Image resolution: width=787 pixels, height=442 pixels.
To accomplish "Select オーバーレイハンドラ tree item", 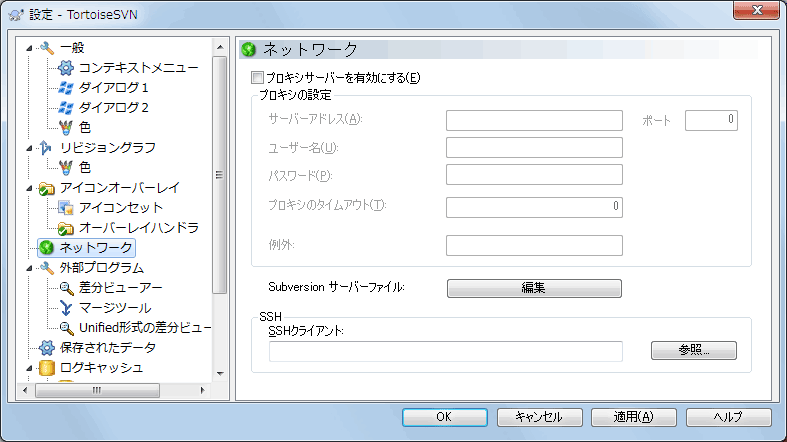I will point(139,228).
